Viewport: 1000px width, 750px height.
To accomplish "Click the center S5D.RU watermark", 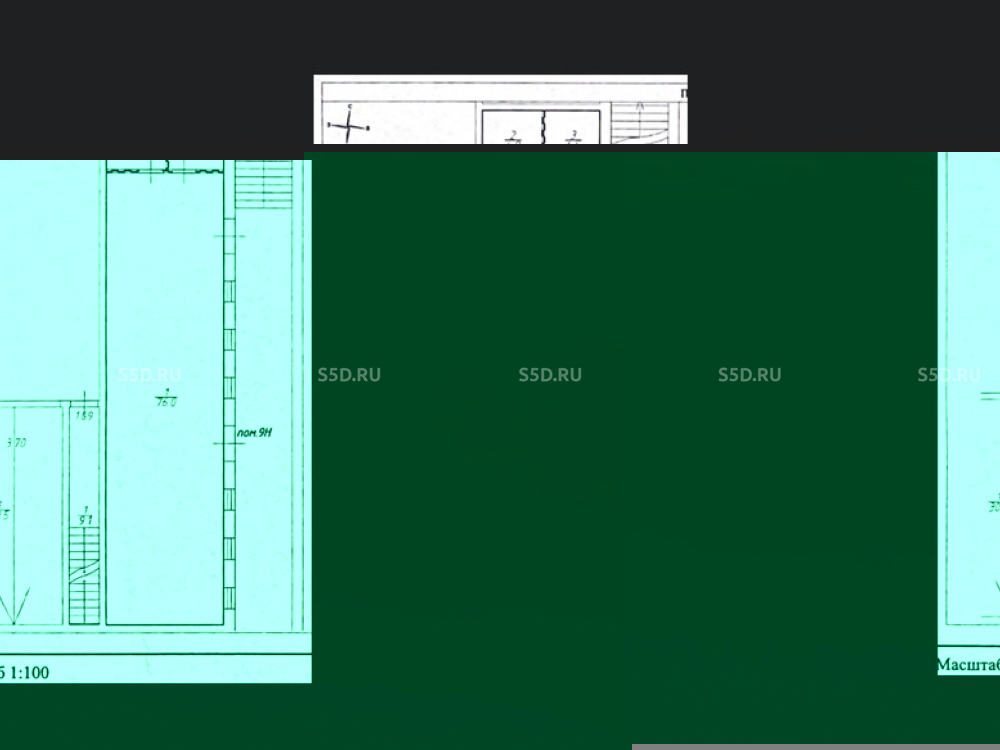I will click(549, 375).
